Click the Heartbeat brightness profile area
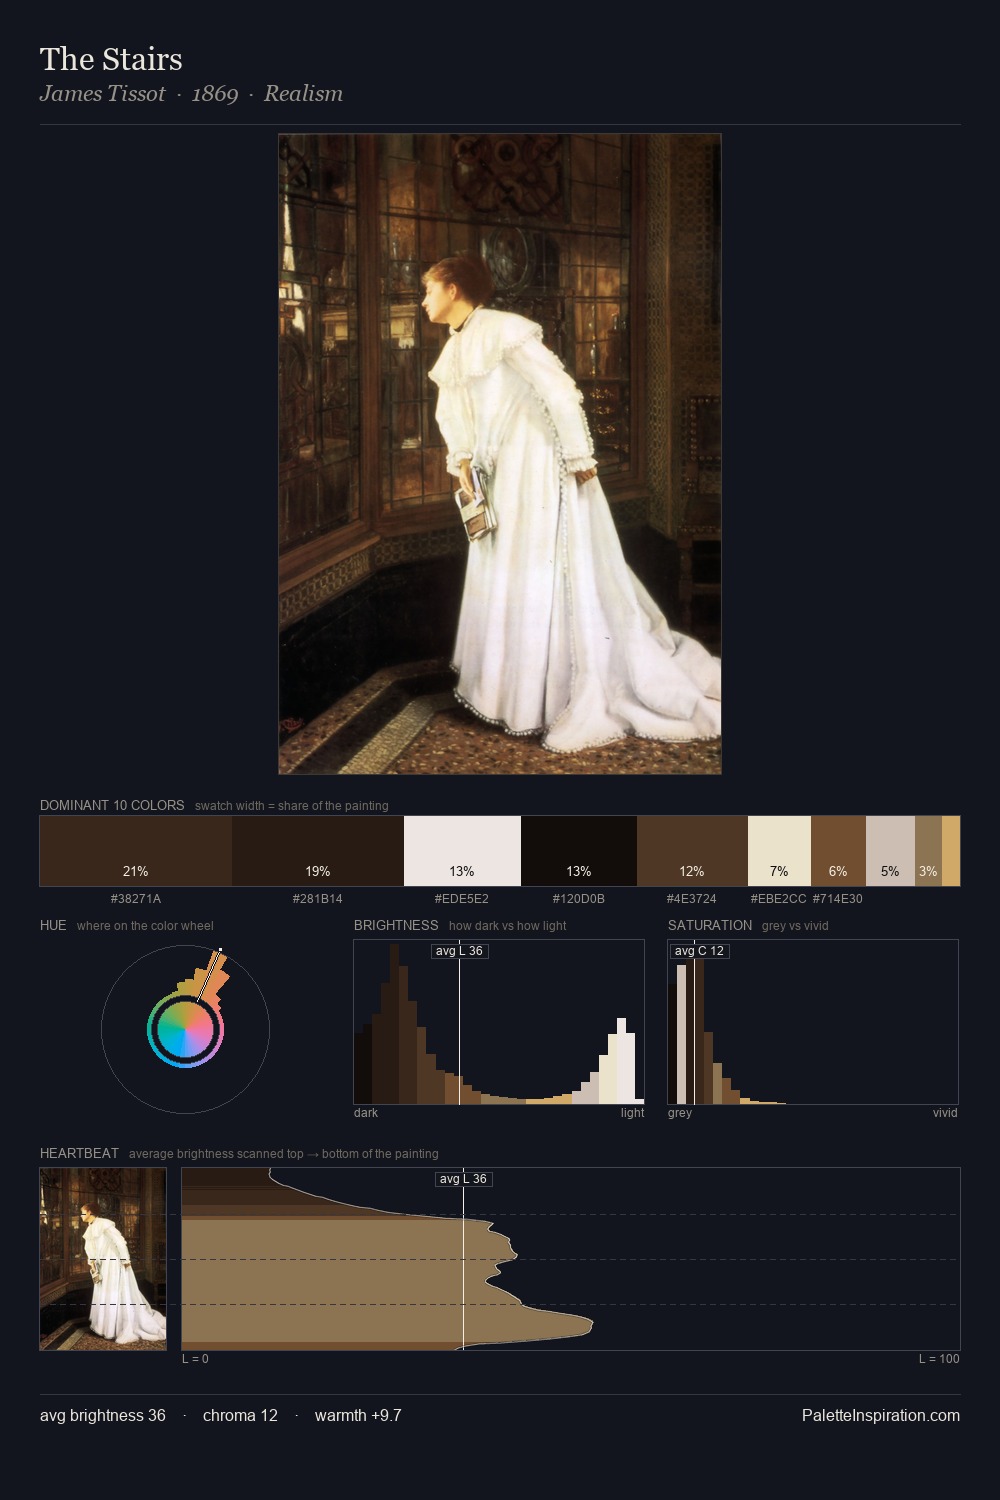The height and width of the screenshot is (1500, 1000). pyautogui.click(x=570, y=1259)
